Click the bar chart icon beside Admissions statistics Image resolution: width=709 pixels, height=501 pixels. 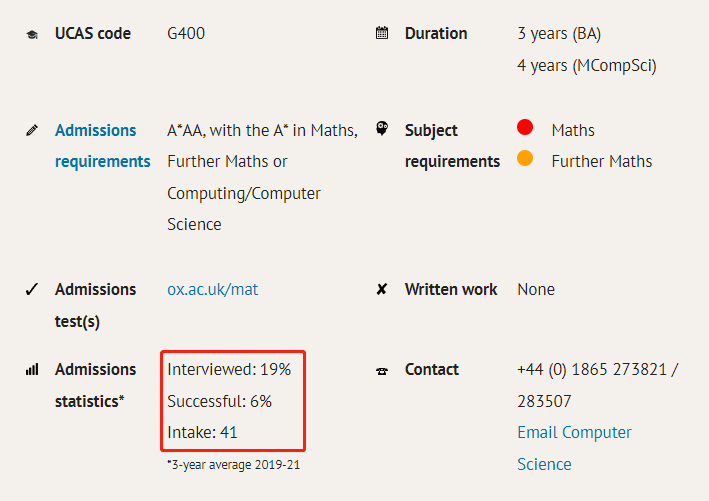[x=32, y=370]
